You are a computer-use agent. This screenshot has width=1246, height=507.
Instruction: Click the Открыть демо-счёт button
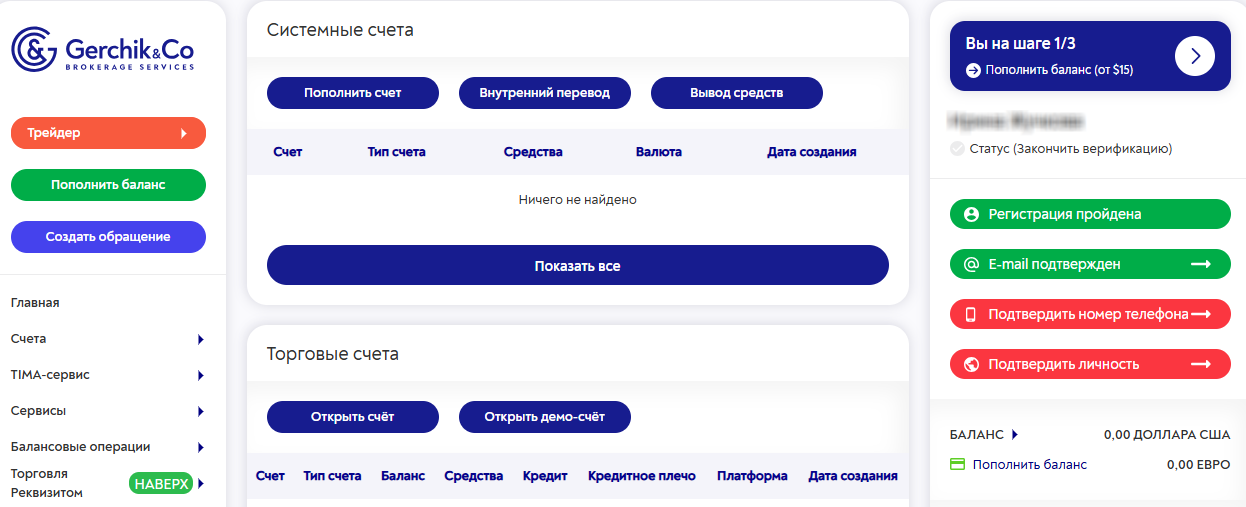click(545, 417)
